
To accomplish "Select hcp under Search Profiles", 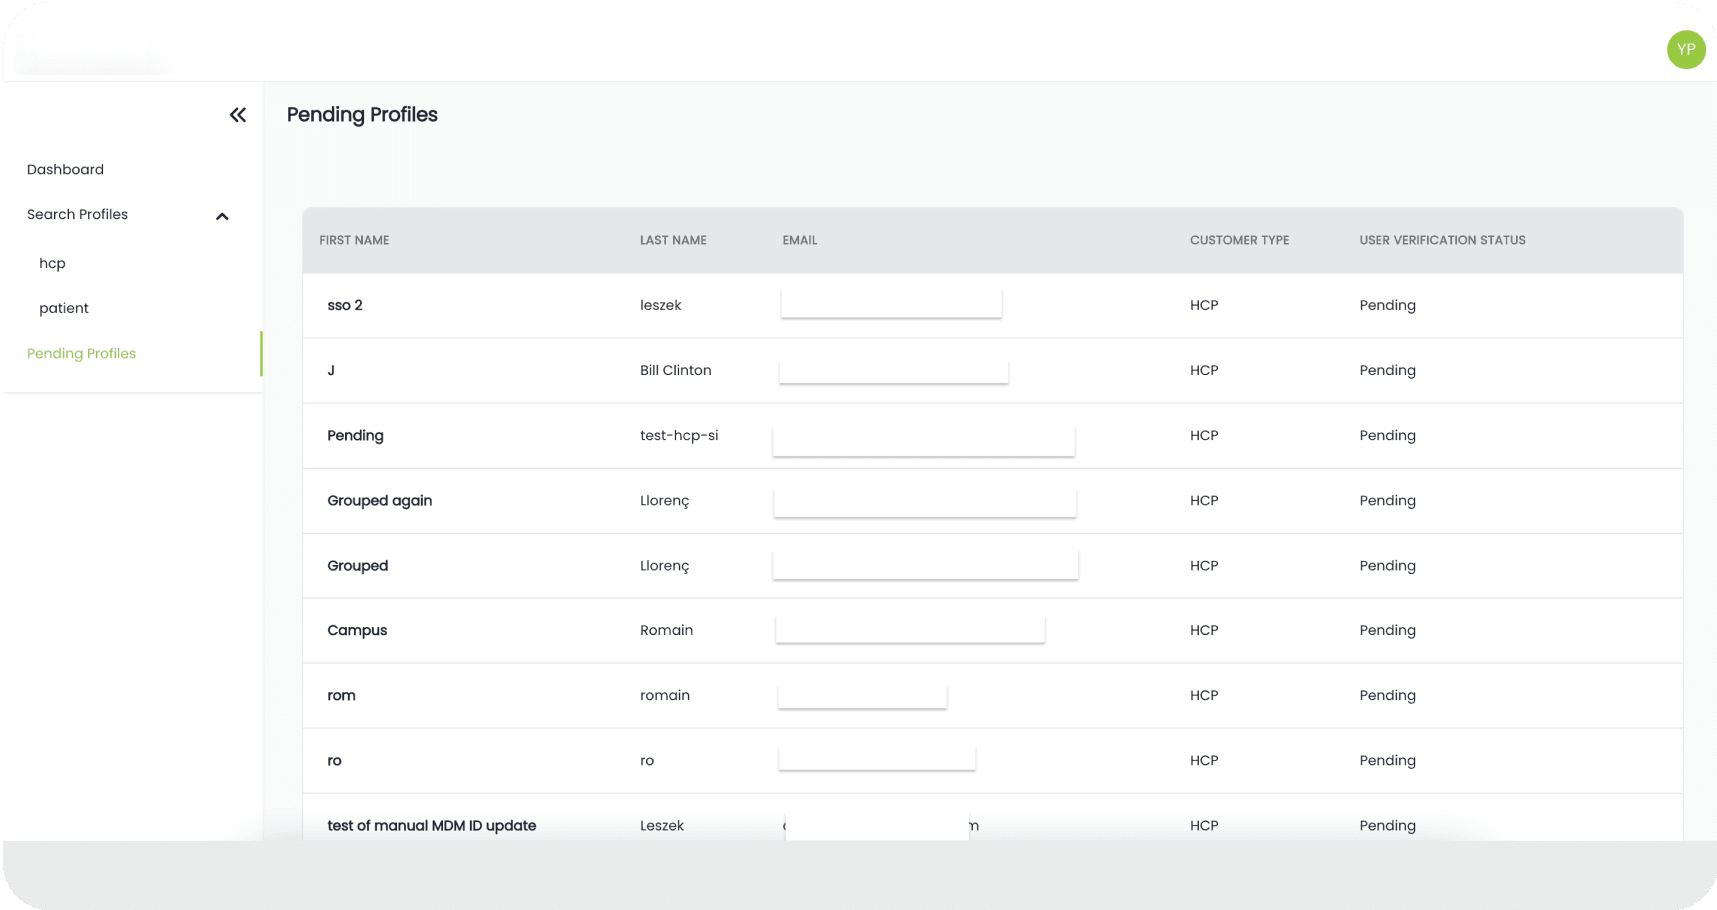I will click(x=52, y=263).
